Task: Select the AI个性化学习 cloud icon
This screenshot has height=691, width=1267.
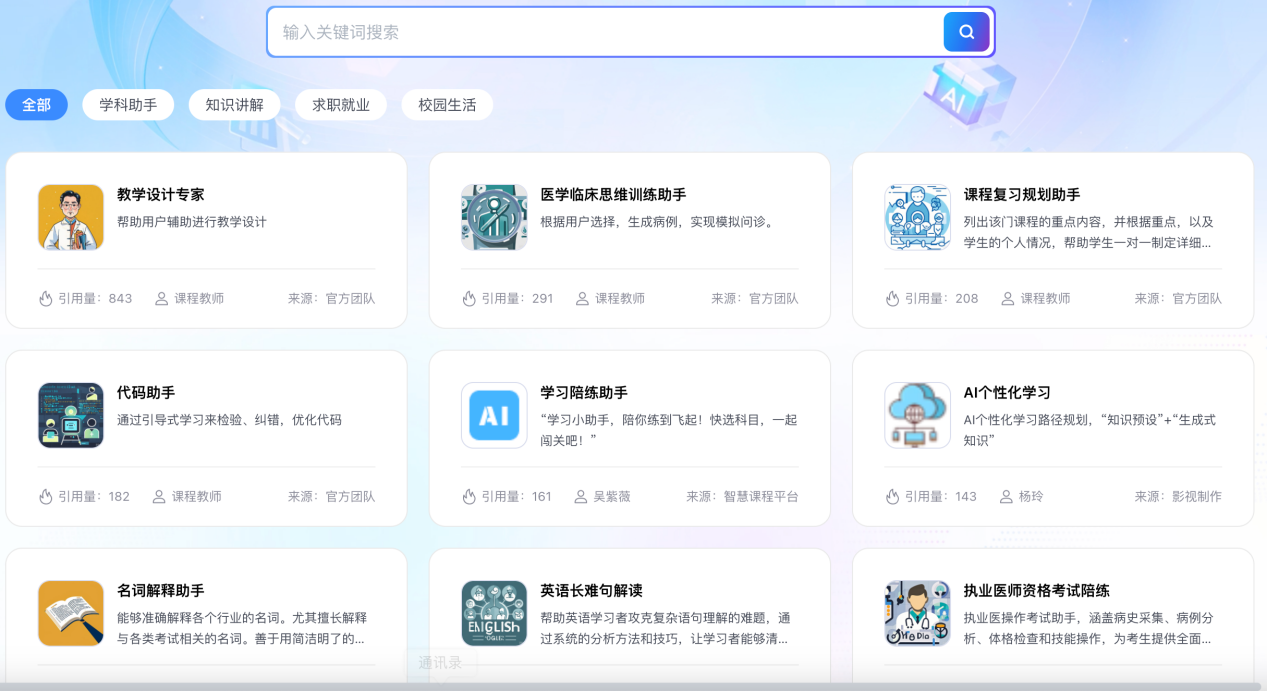Action: pos(917,415)
